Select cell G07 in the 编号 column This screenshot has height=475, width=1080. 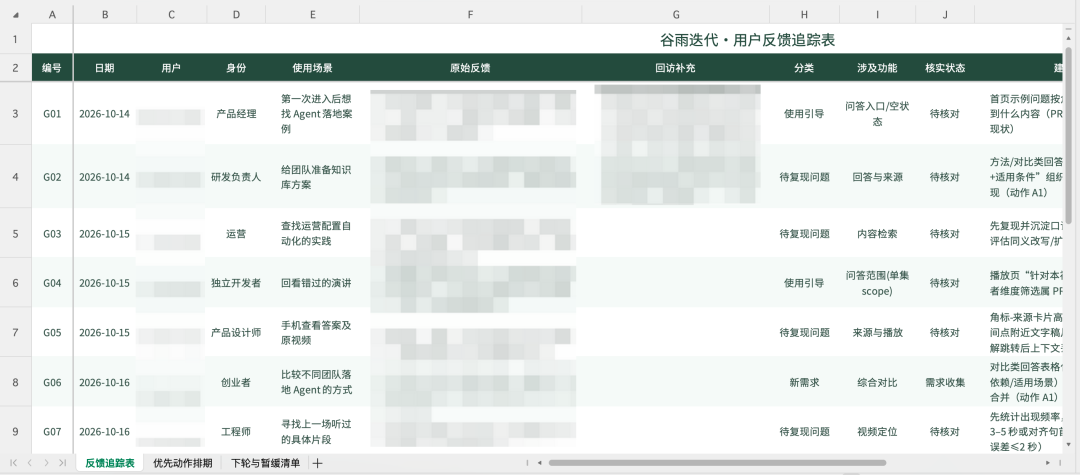52,432
